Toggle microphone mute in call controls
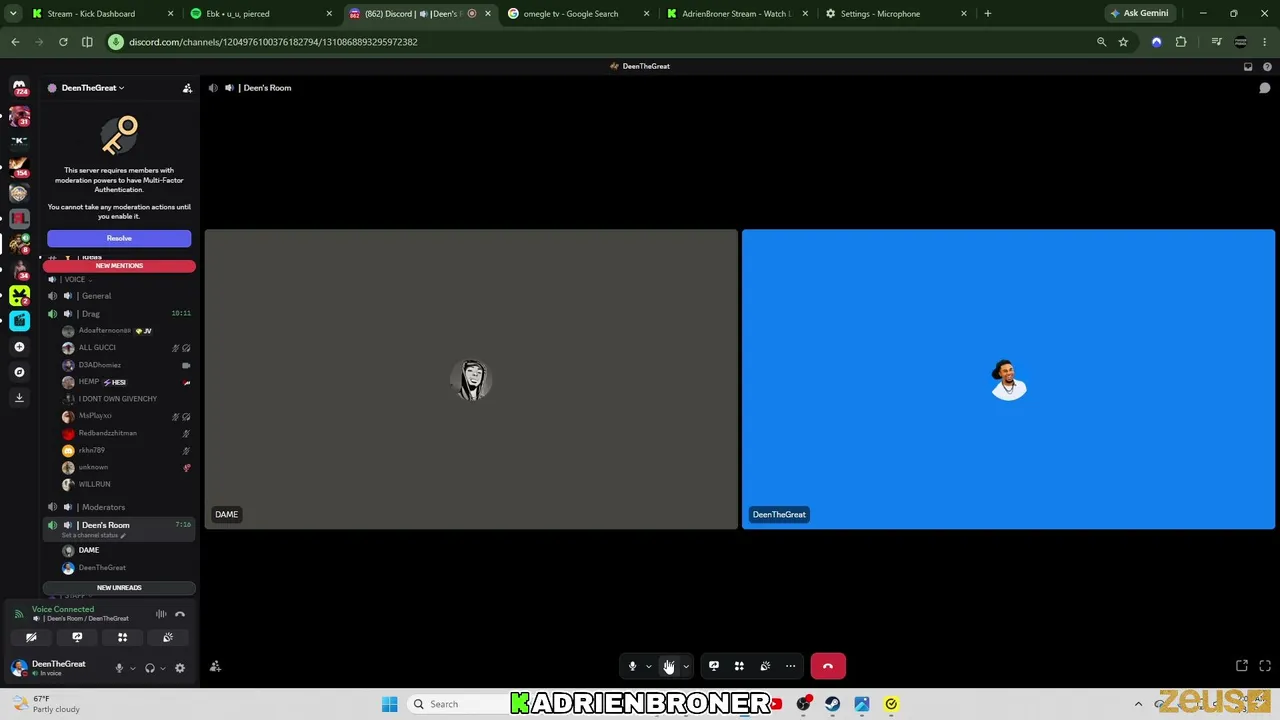This screenshot has width=1280, height=720. pyautogui.click(x=632, y=666)
